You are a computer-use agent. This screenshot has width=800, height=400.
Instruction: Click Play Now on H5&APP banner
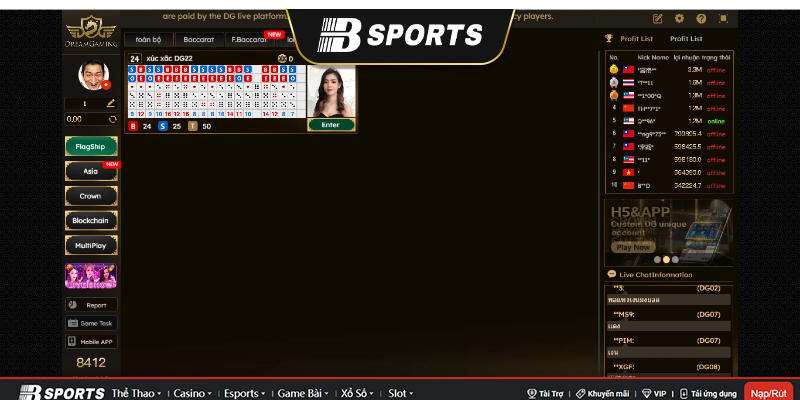pyautogui.click(x=633, y=247)
